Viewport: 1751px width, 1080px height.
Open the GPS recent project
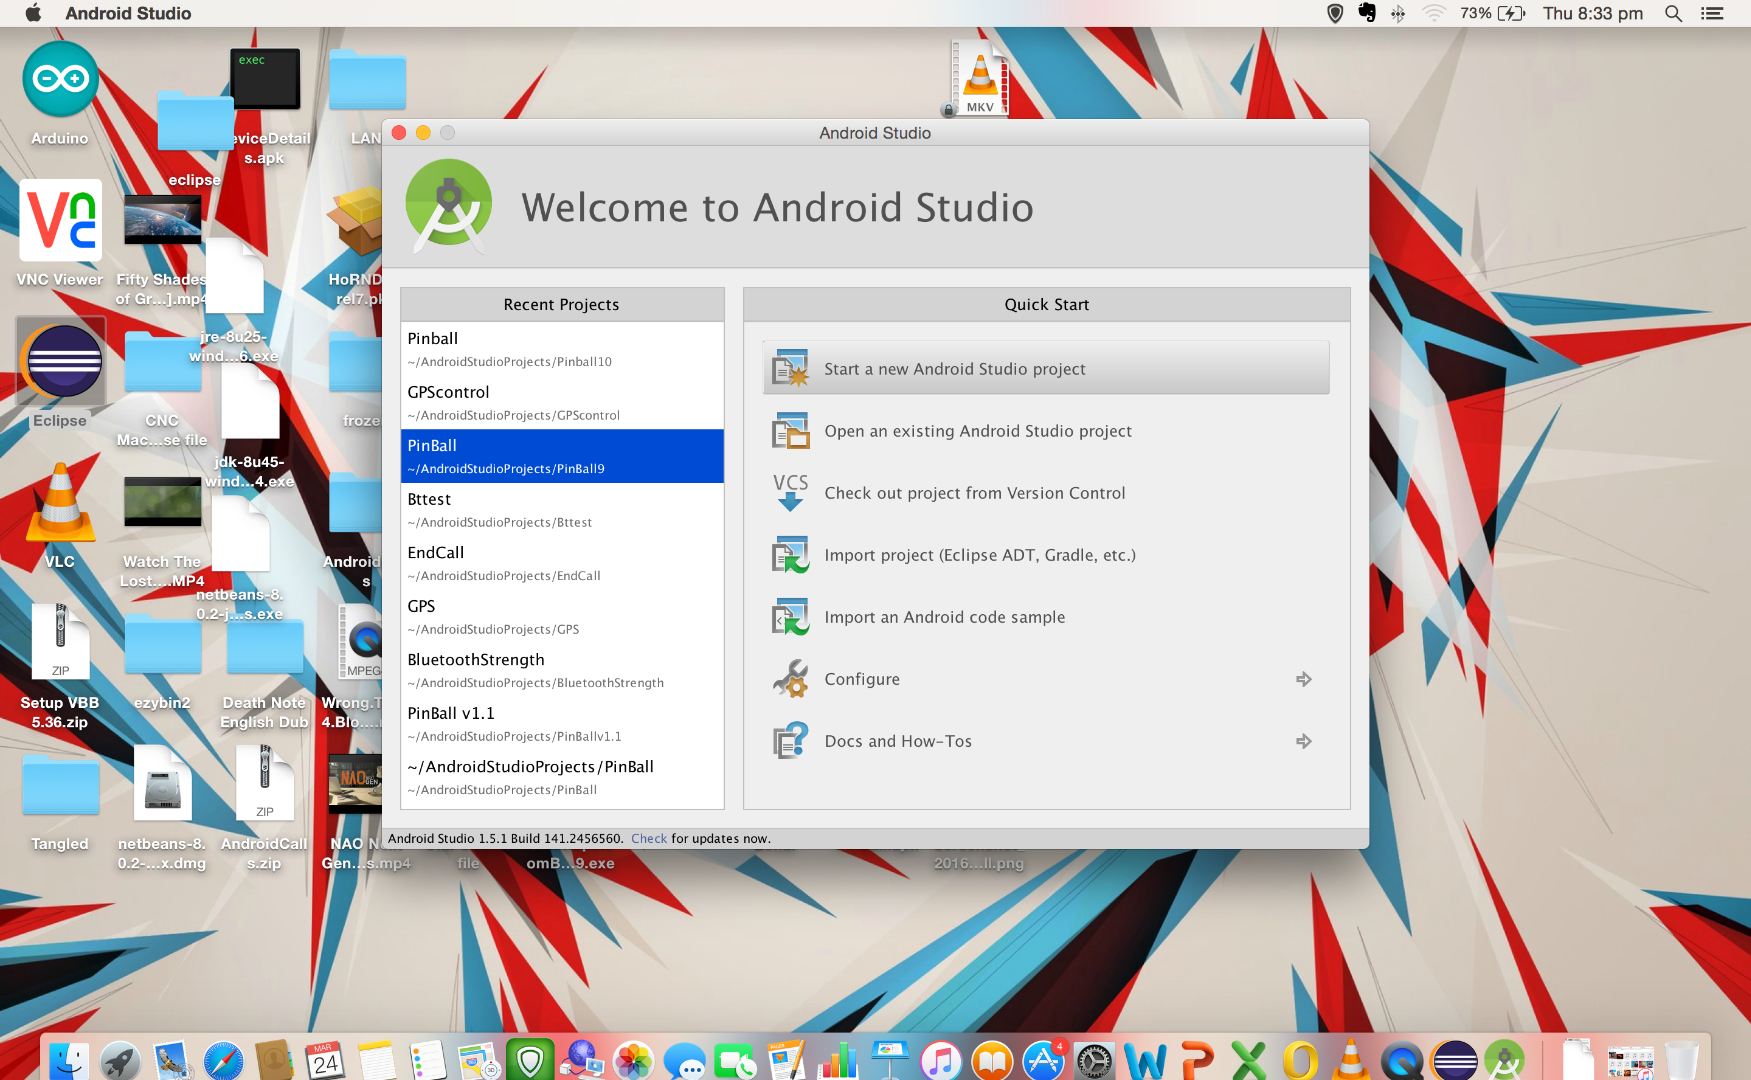pyautogui.click(x=562, y=617)
